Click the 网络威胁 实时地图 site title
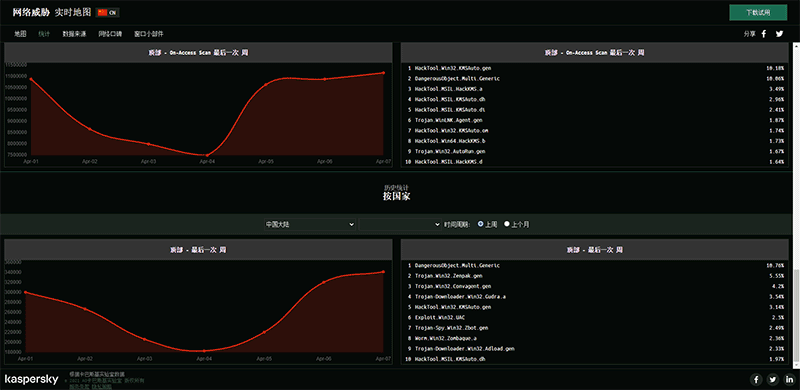Screen dimensions: 800x390 52,12
